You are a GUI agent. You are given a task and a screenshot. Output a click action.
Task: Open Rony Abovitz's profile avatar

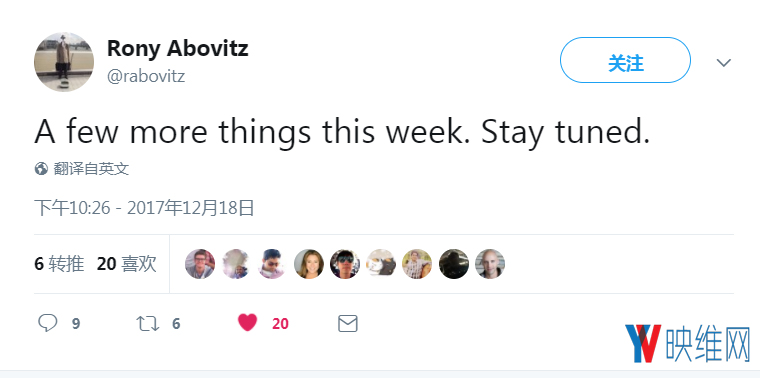pos(63,62)
